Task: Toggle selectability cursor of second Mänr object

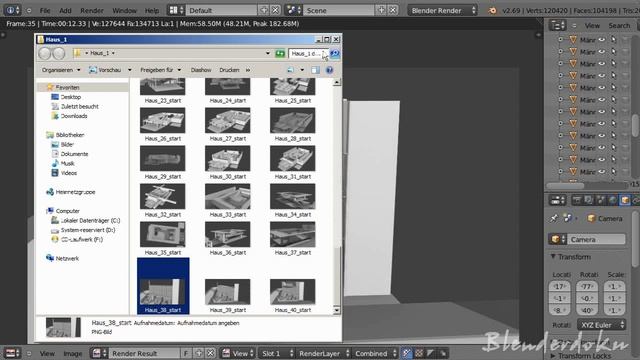Action: click(613, 51)
